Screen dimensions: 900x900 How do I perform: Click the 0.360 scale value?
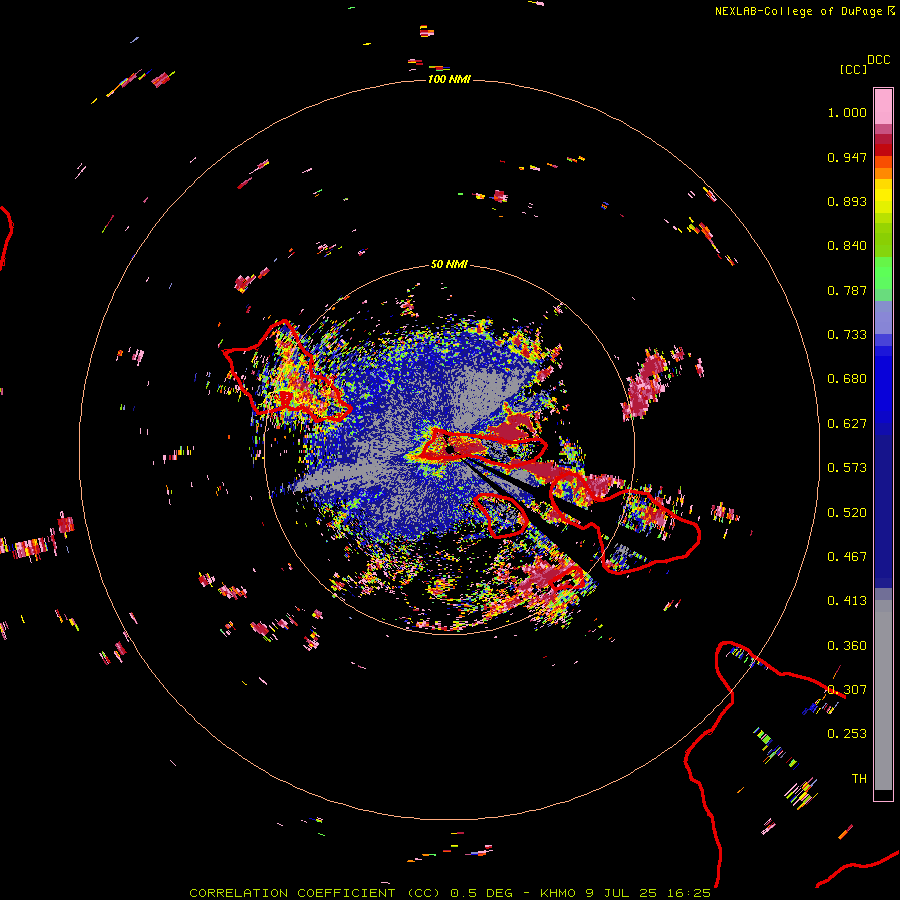coord(847,646)
